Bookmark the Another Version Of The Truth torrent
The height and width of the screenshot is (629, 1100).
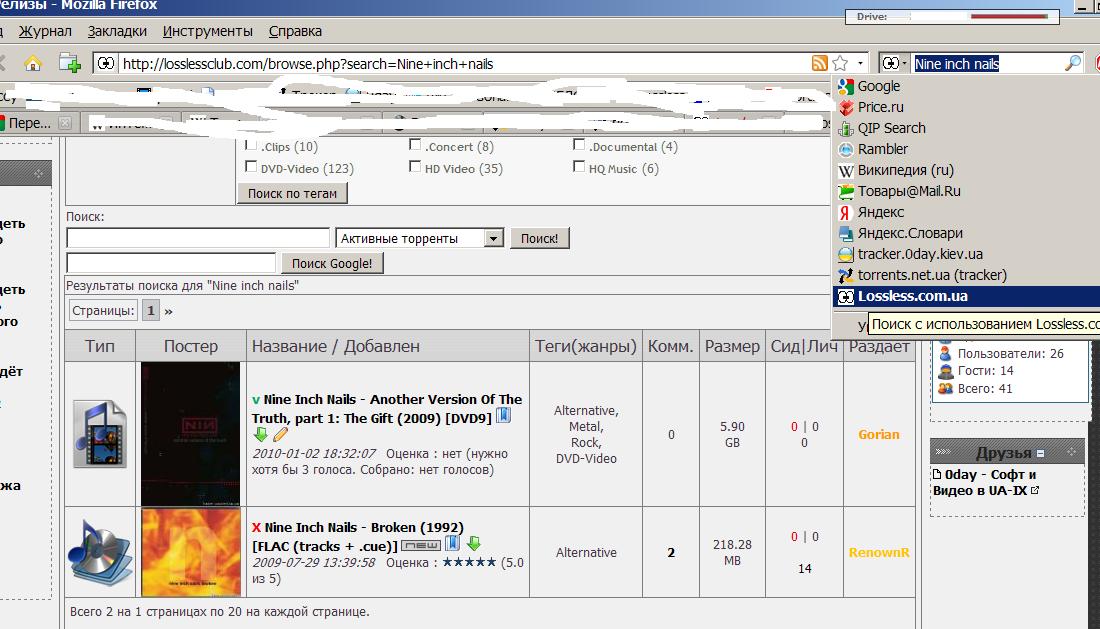coord(504,416)
